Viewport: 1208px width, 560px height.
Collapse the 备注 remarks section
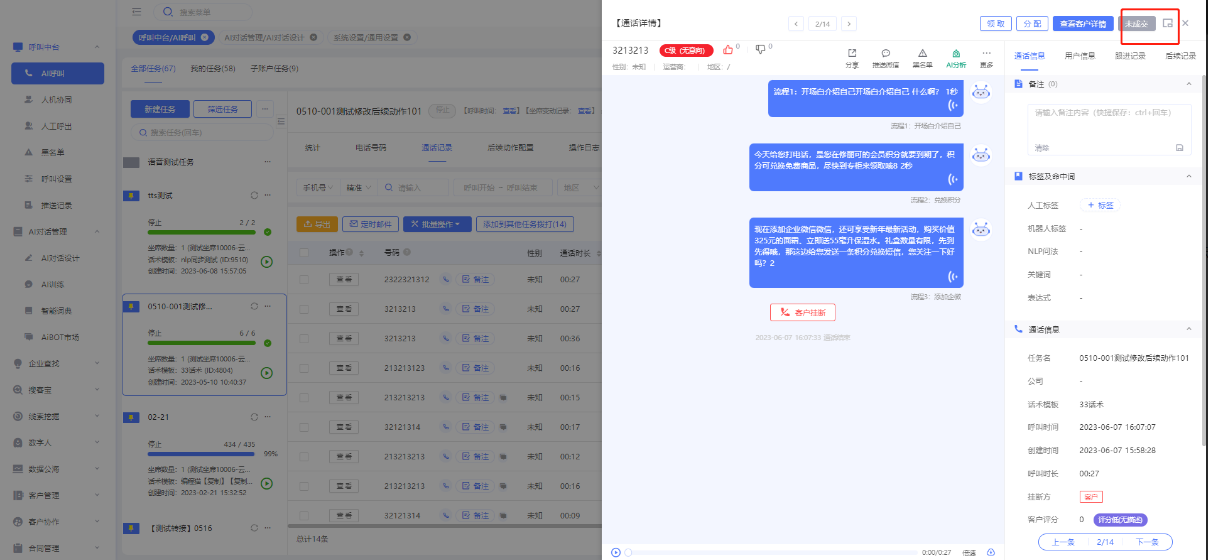pyautogui.click(x=1188, y=84)
